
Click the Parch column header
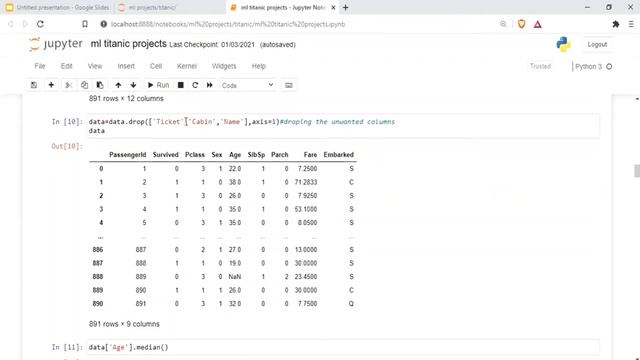click(x=280, y=155)
